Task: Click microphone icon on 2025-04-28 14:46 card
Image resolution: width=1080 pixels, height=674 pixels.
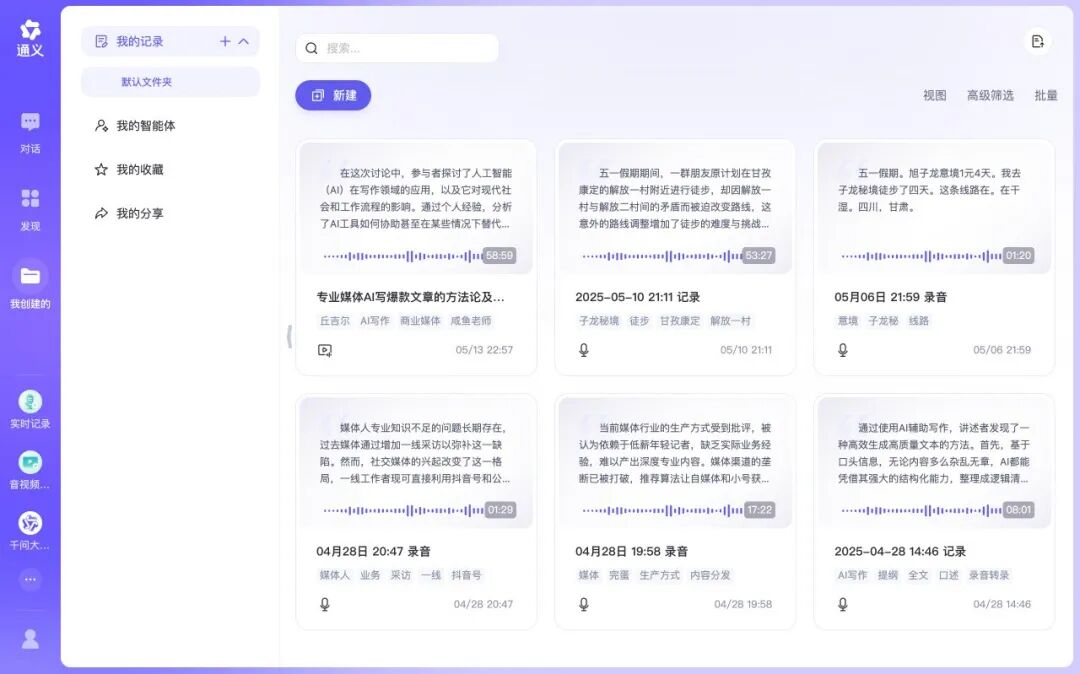Action: pyautogui.click(x=843, y=604)
